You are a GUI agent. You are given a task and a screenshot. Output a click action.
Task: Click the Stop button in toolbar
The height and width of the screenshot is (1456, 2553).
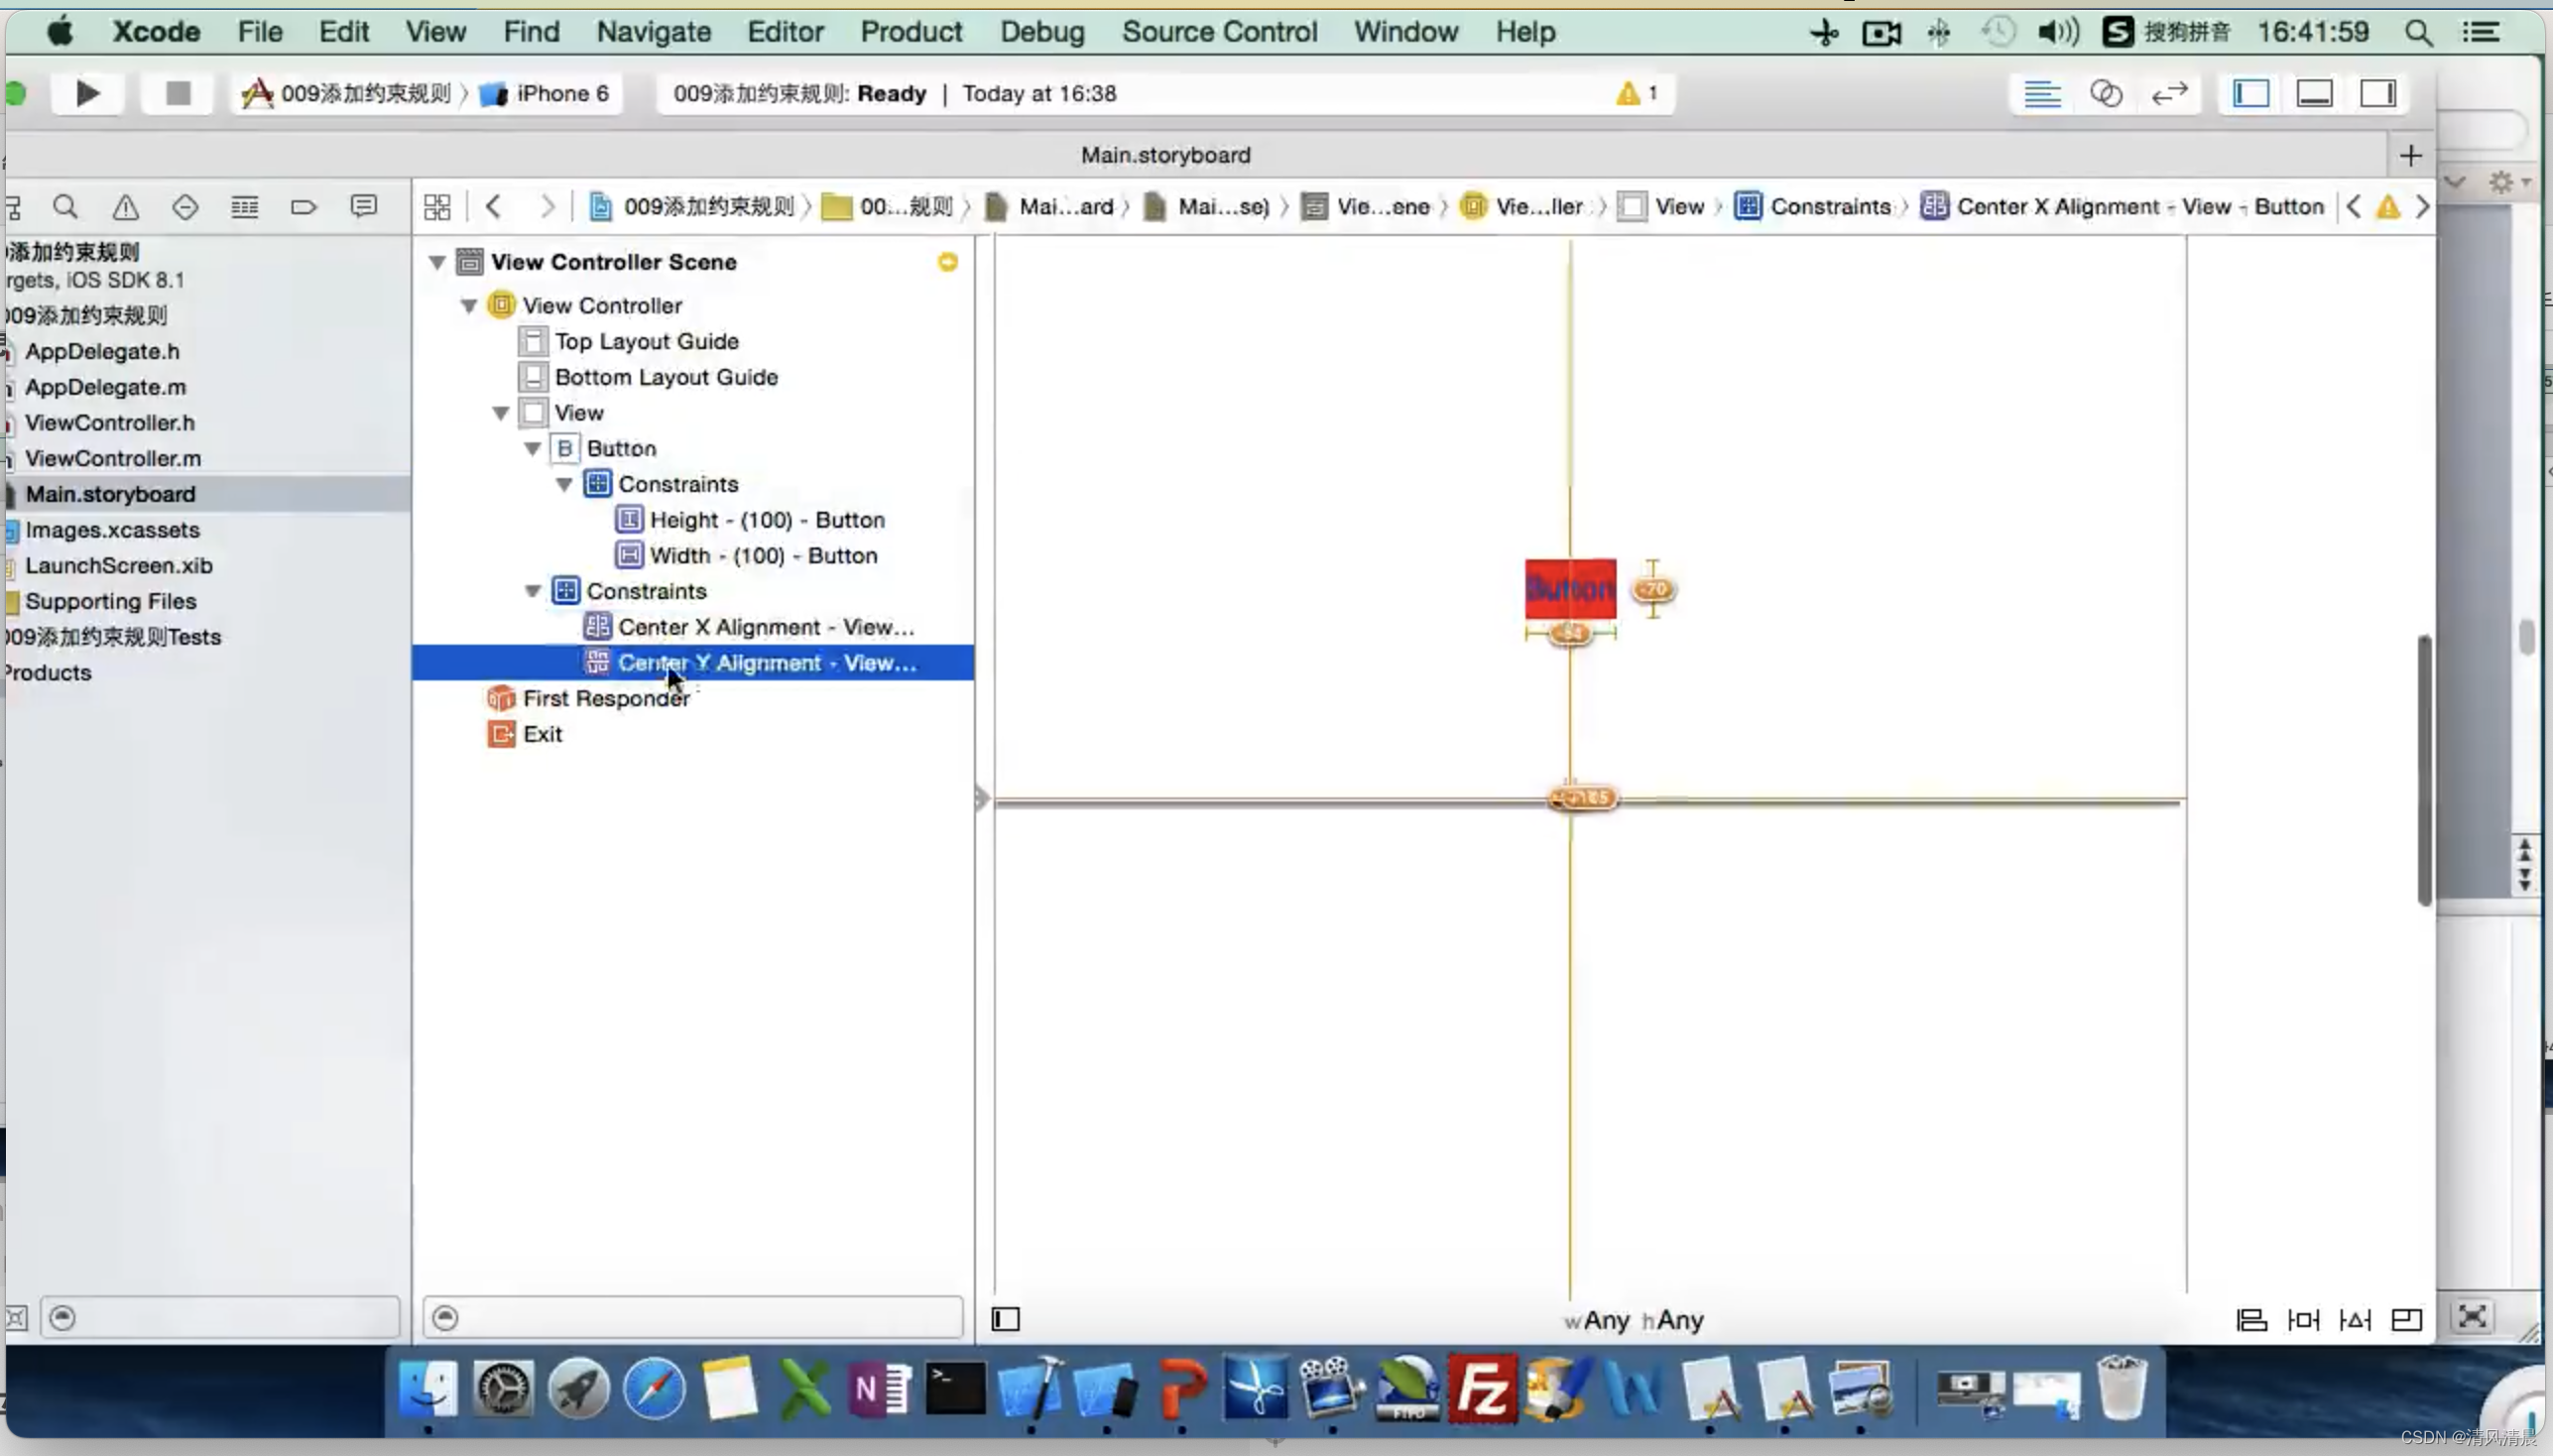pos(178,93)
